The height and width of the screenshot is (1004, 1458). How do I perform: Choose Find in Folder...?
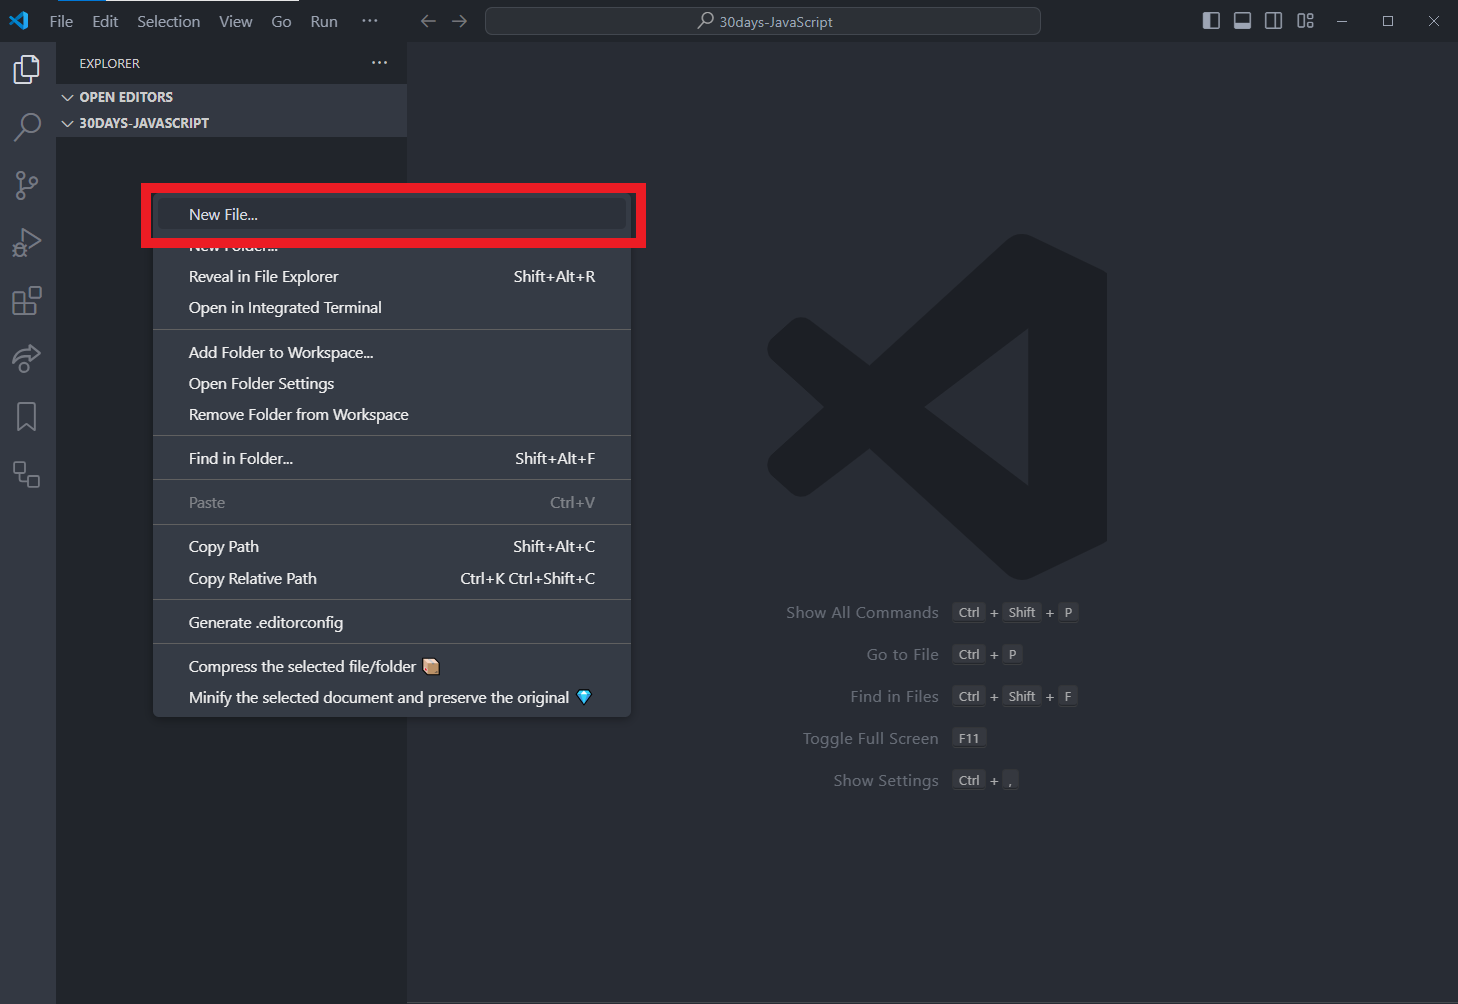(x=392, y=459)
